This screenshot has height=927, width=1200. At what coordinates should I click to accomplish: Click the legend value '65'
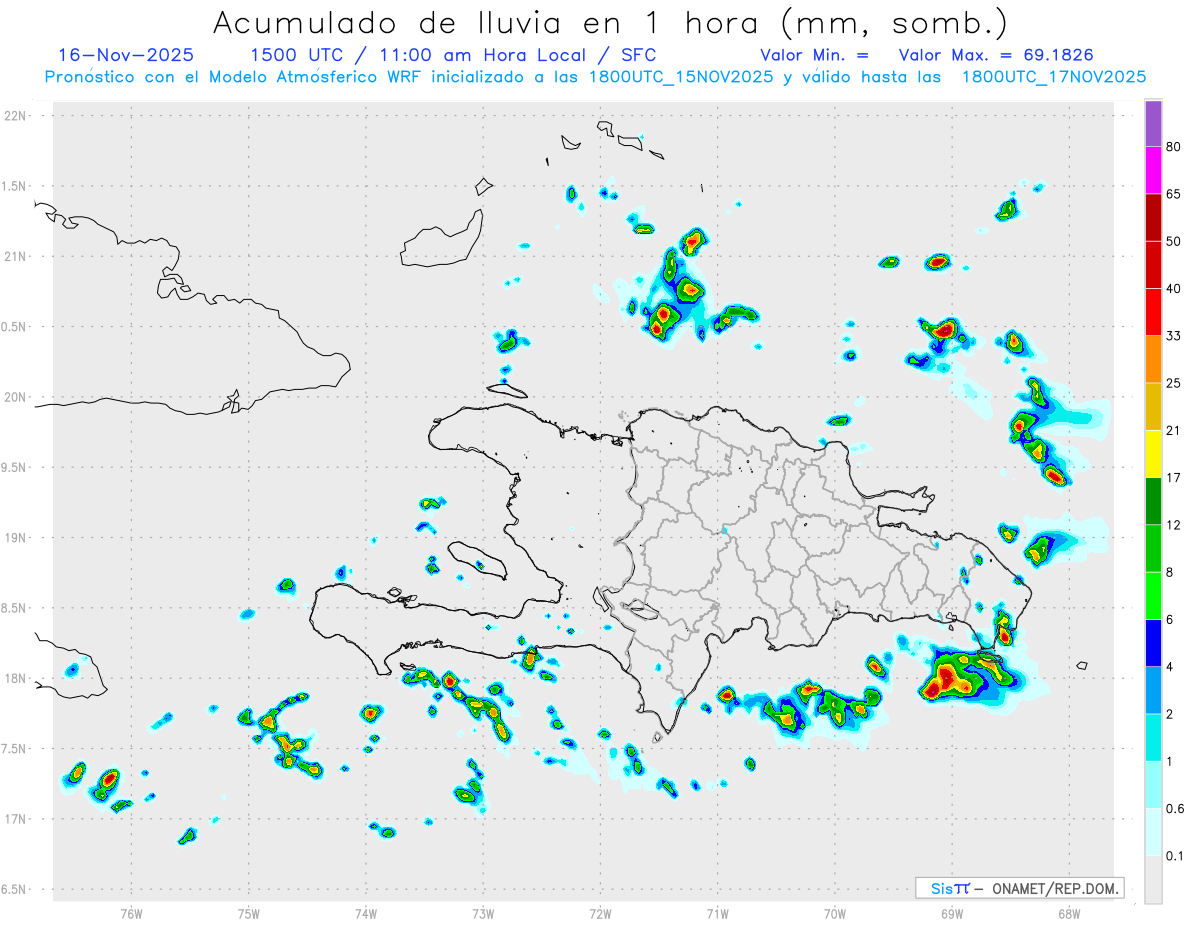pyautogui.click(x=1174, y=194)
